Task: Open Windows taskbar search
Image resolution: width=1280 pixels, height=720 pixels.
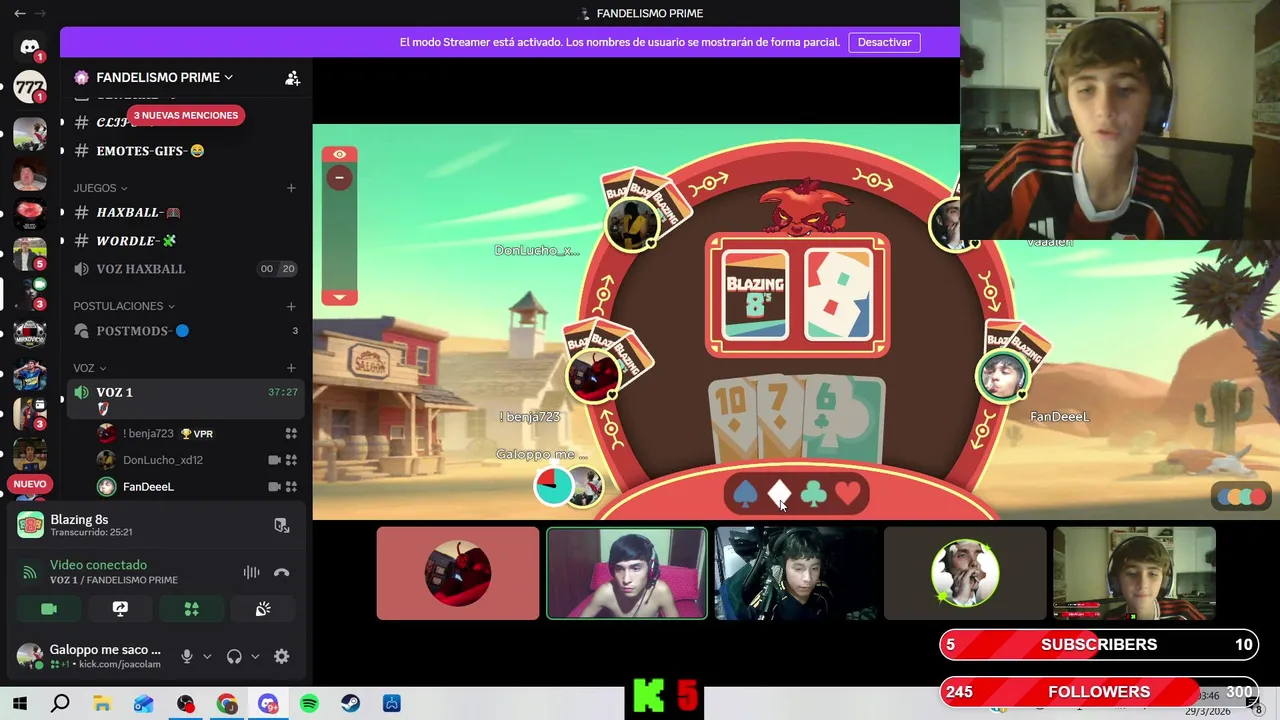Action: point(60,704)
